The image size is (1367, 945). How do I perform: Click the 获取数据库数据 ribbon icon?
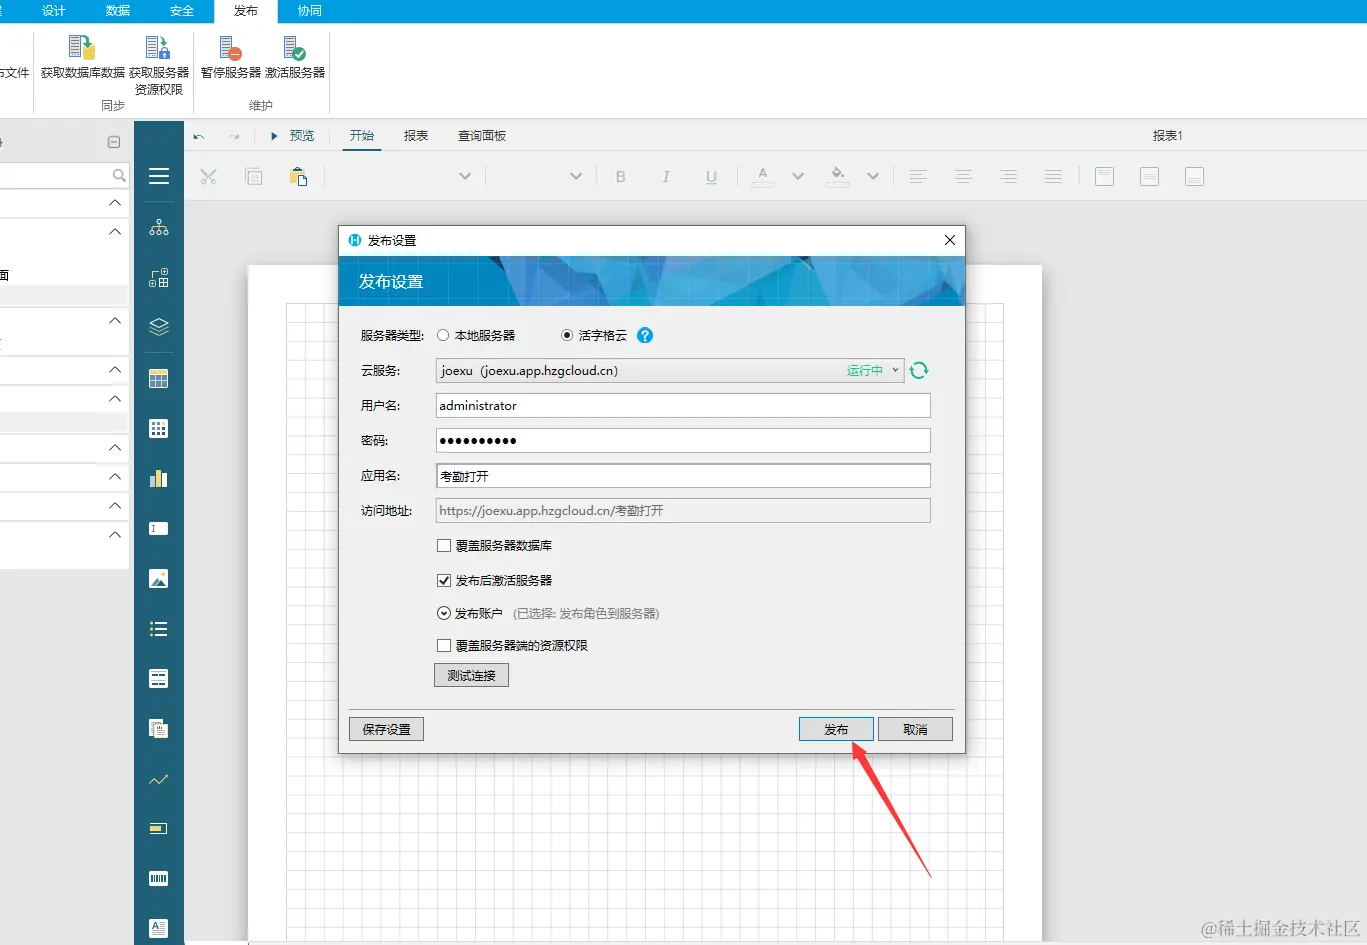click(x=82, y=47)
